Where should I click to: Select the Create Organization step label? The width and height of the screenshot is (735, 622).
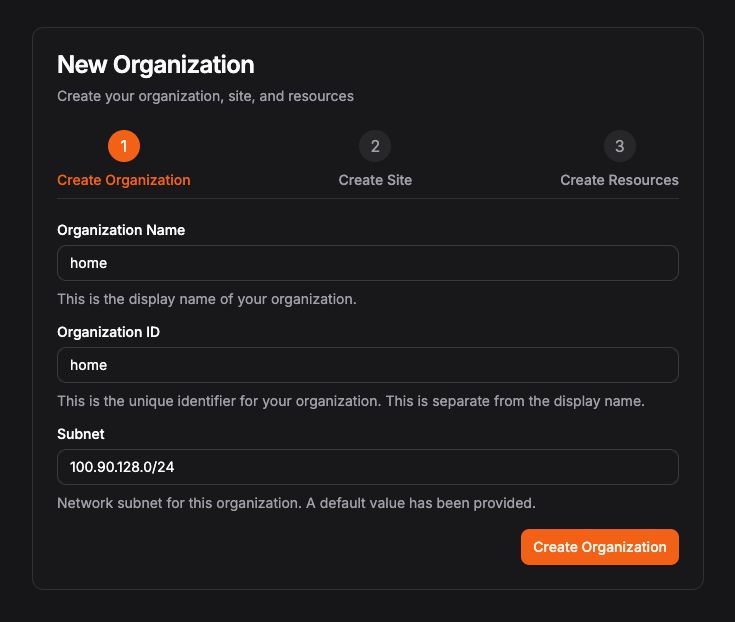124,181
